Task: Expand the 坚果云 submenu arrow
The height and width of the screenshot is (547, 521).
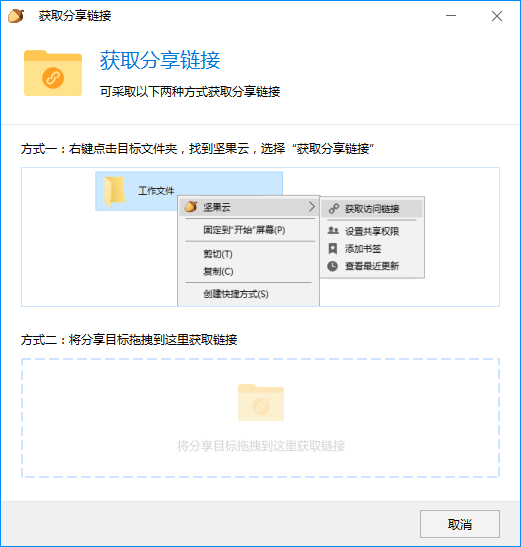Action: (312, 207)
